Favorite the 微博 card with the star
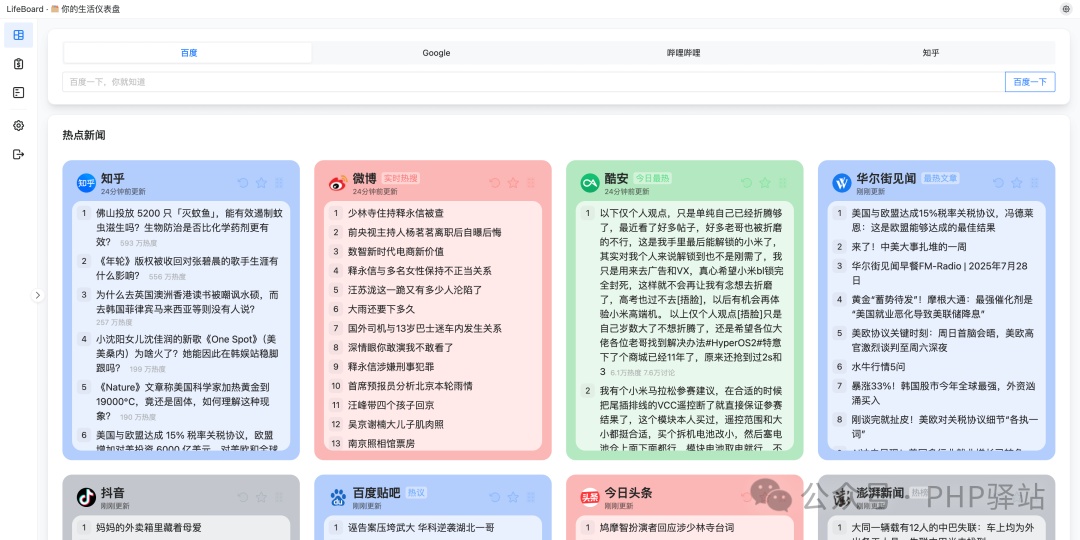The width and height of the screenshot is (1080, 540). [x=513, y=183]
